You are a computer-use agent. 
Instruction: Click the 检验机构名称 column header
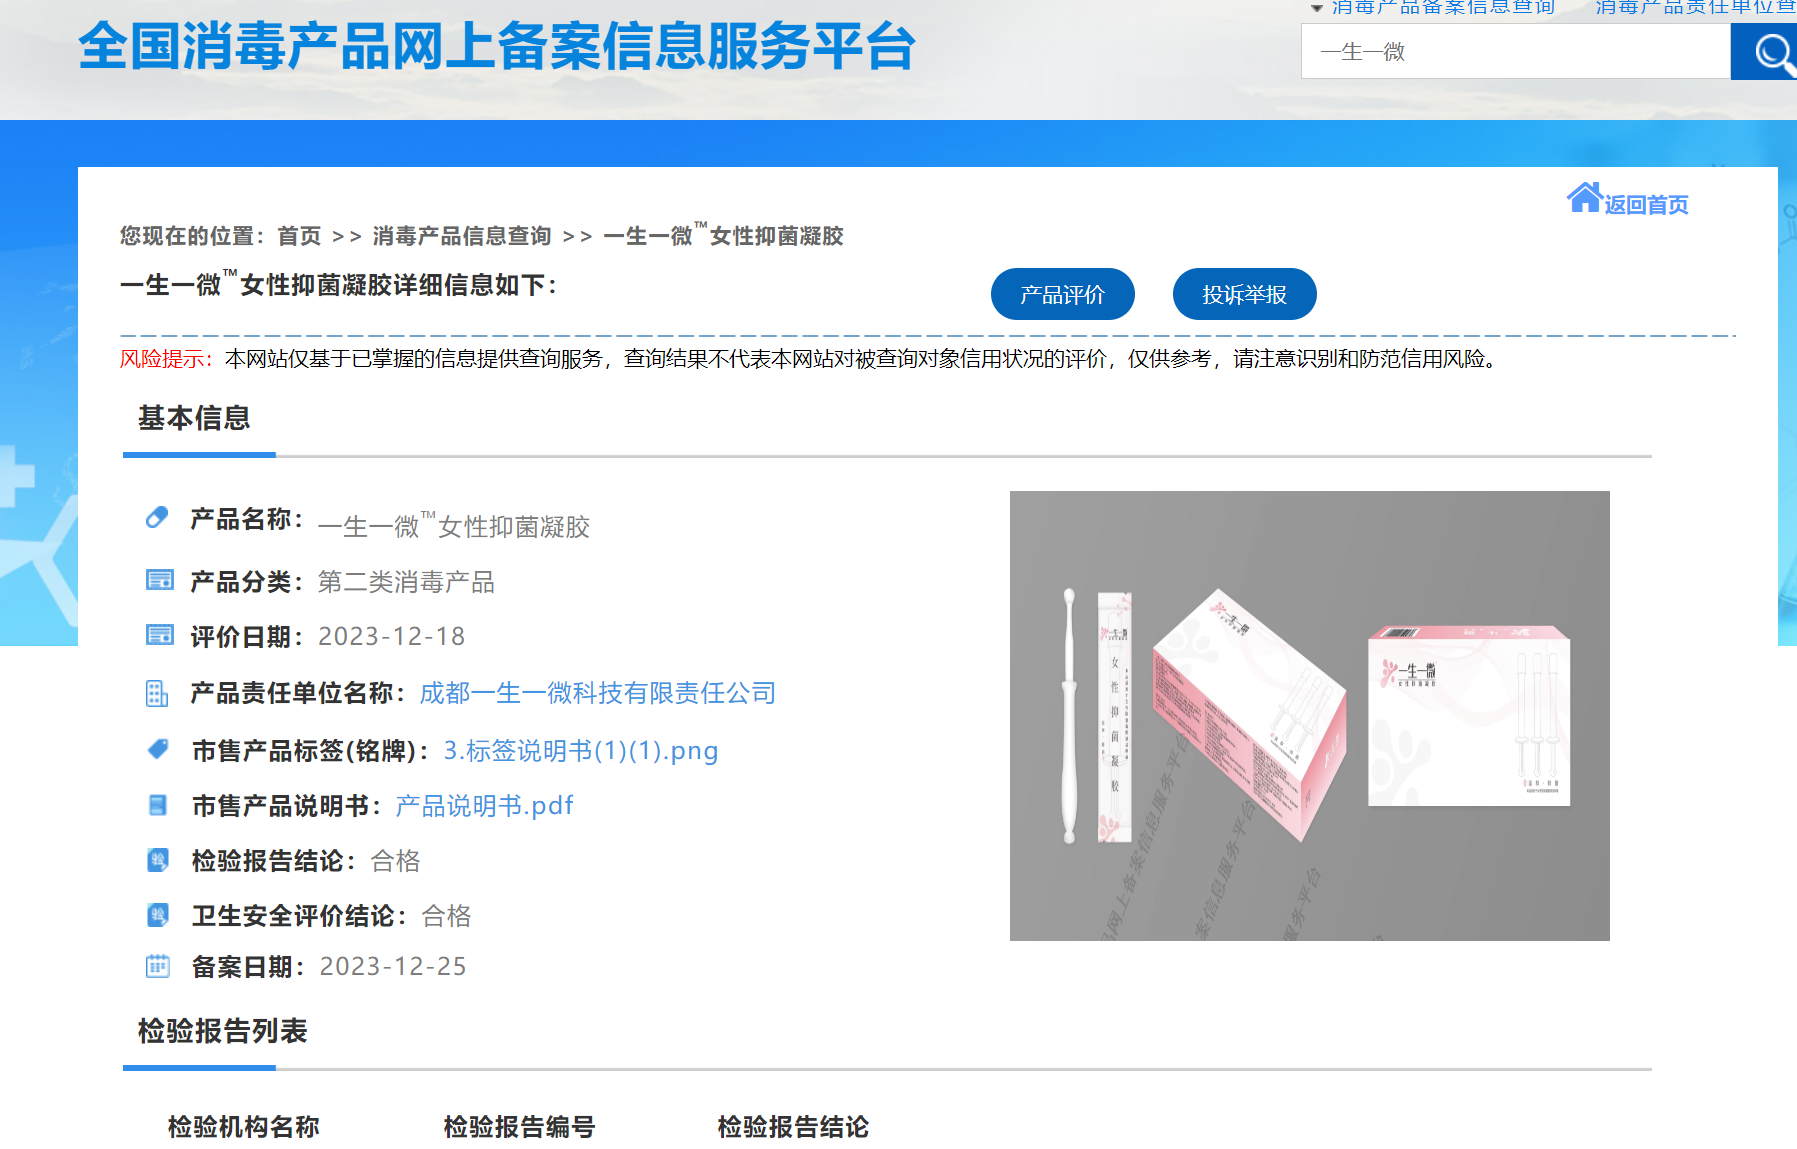244,1127
